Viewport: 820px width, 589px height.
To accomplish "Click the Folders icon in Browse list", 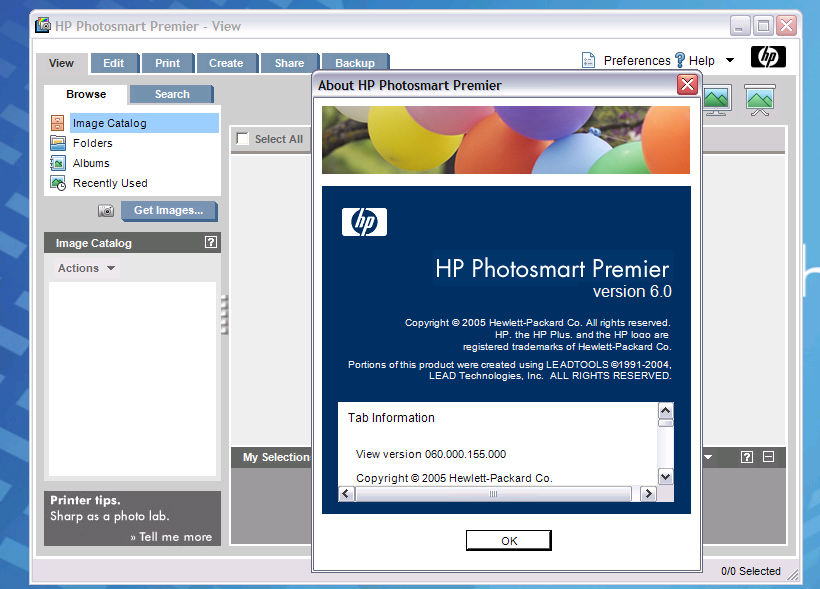I will (58, 143).
